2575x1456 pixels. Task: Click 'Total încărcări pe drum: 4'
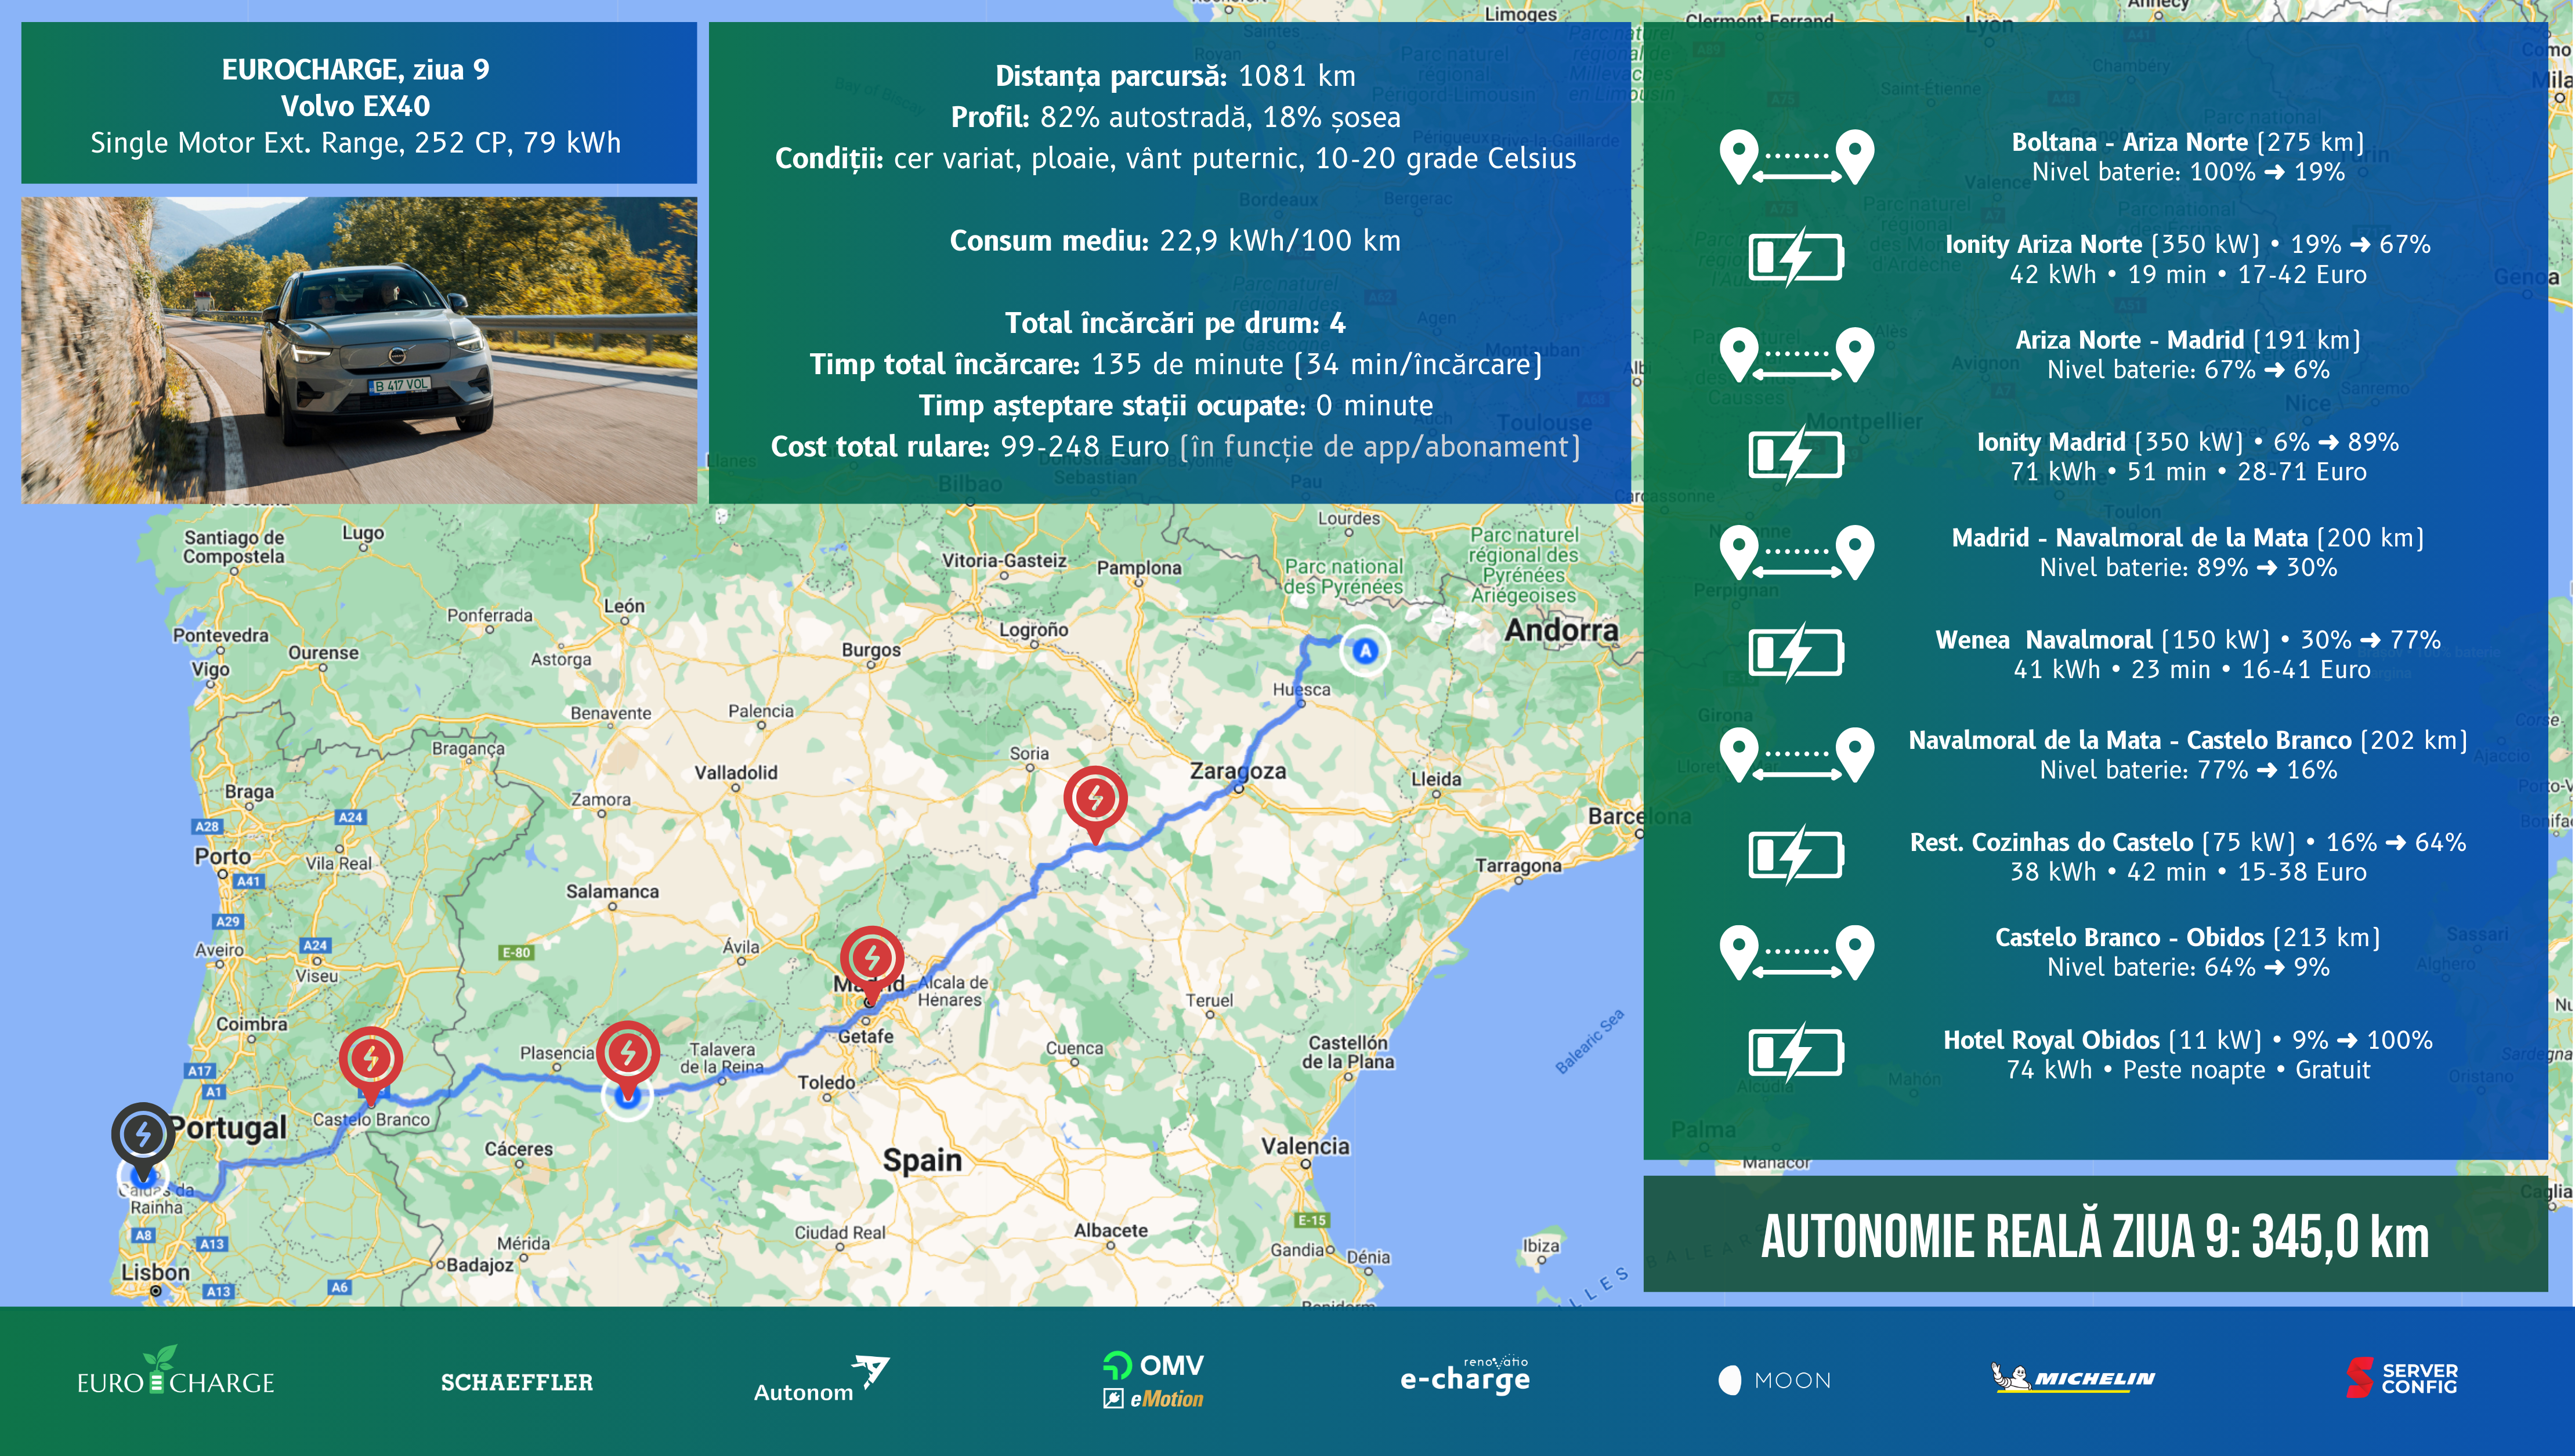[x=1176, y=323]
